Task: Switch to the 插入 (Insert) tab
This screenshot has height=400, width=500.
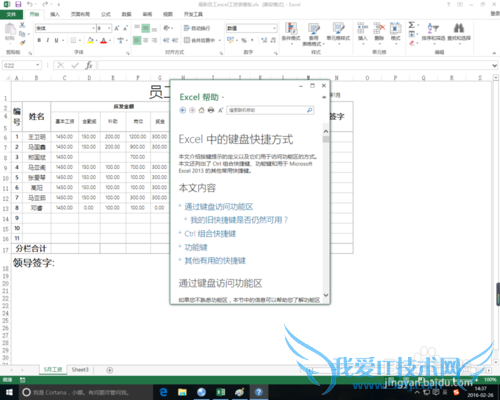Action: tap(55, 14)
